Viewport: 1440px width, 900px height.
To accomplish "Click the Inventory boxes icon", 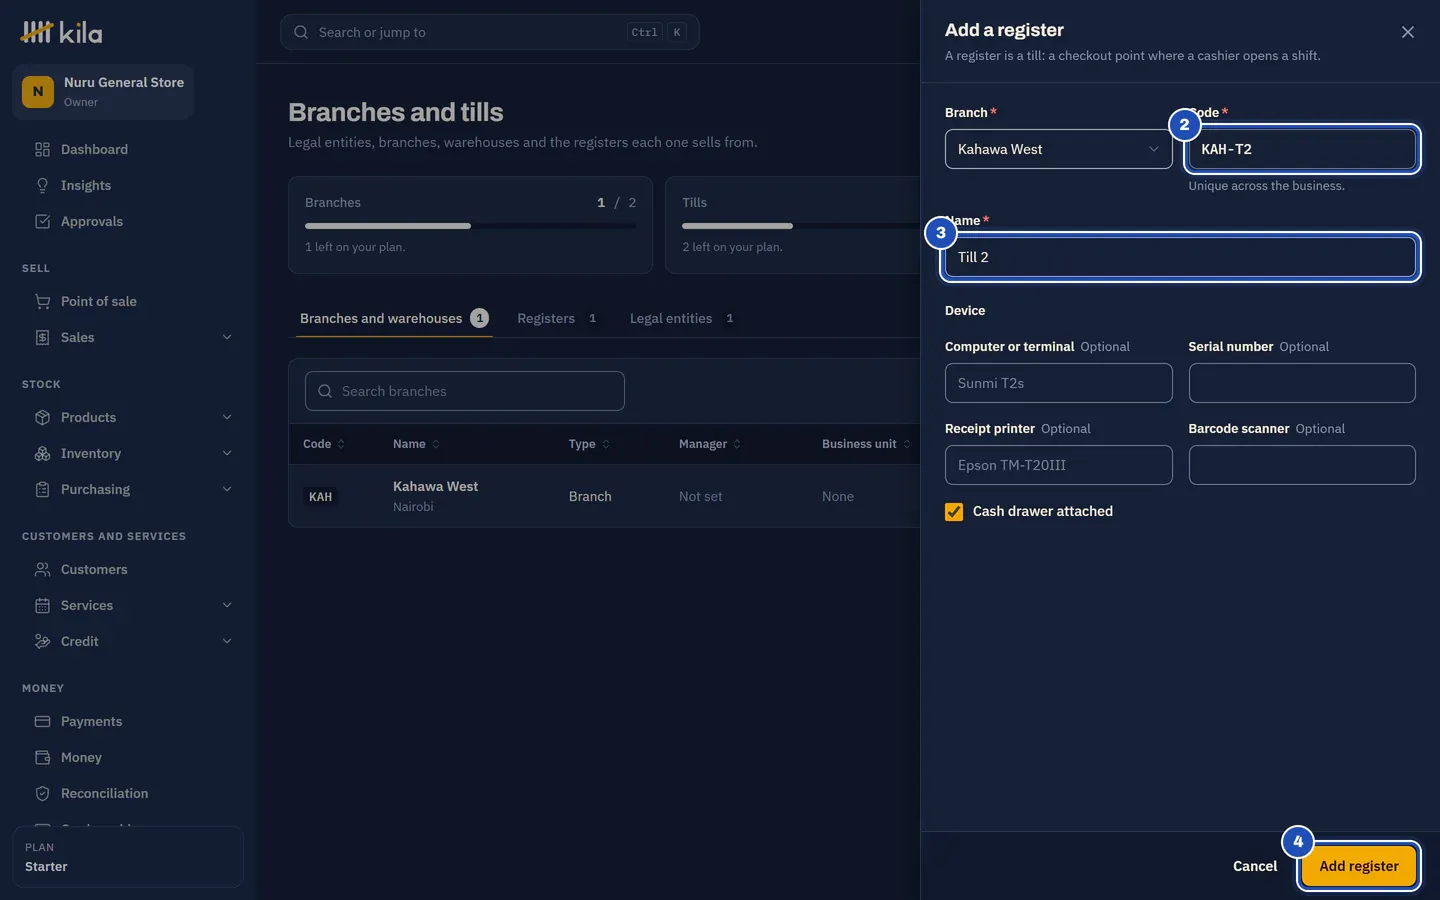I will [42, 454].
